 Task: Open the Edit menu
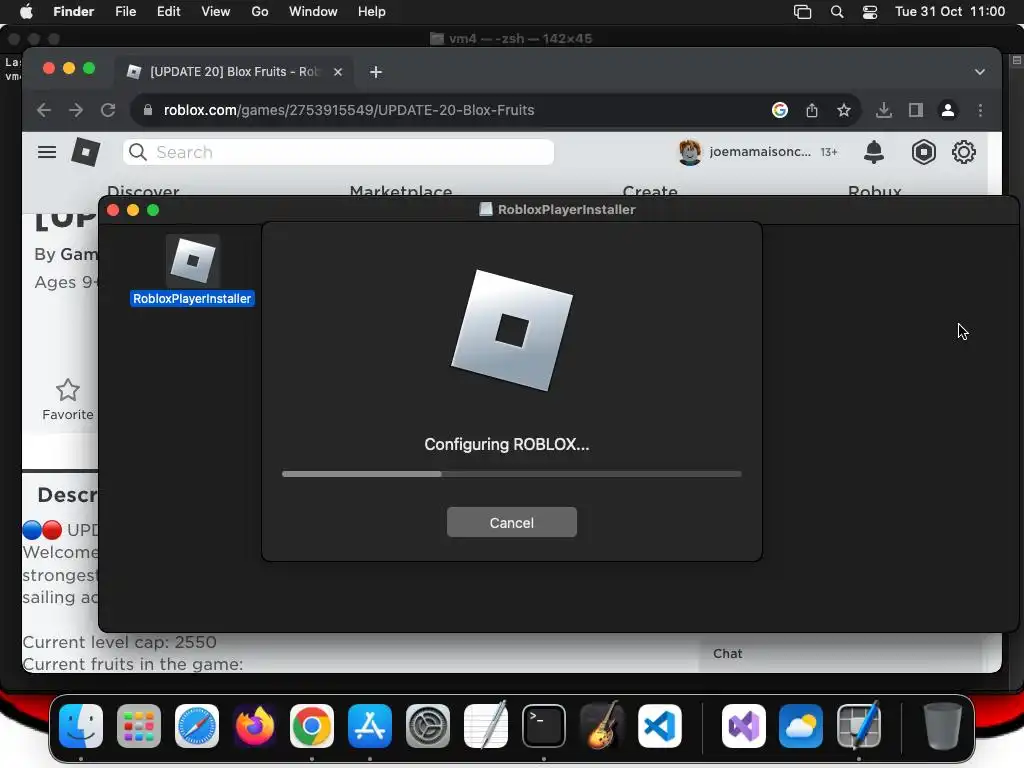pyautogui.click(x=168, y=12)
